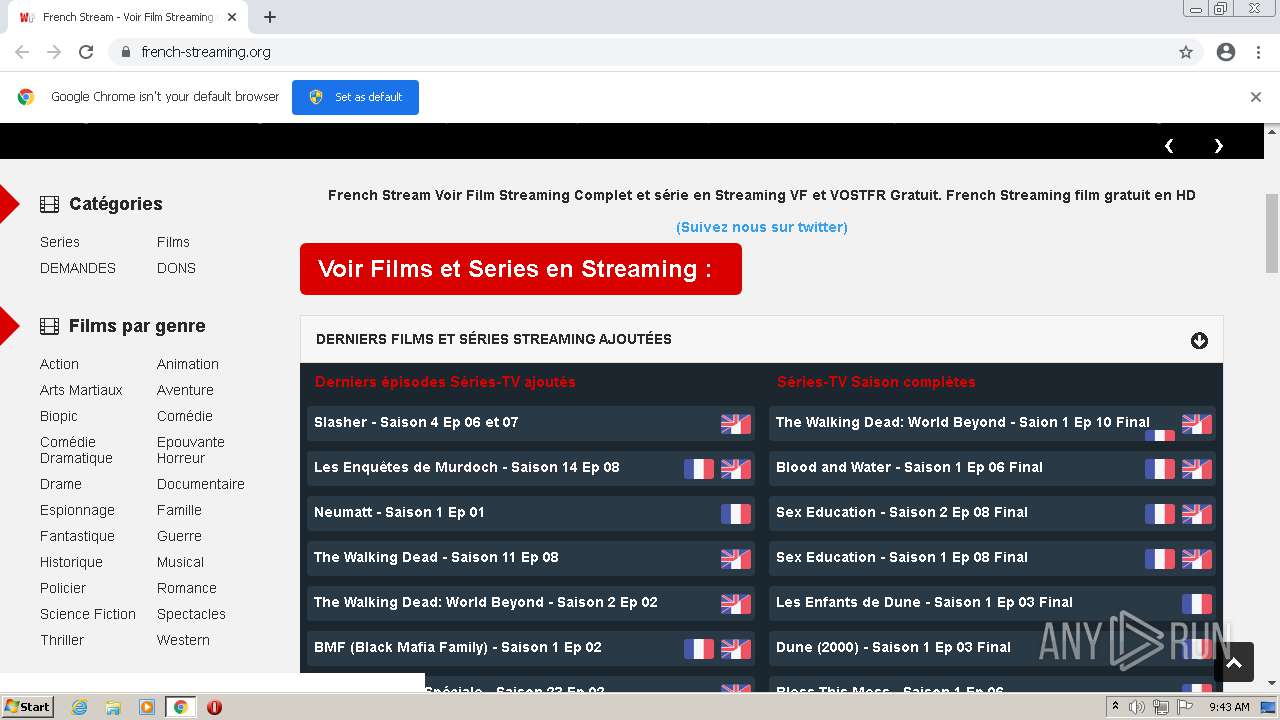Click the browser forward arrow
This screenshot has width=1280, height=720.
(x=54, y=52)
